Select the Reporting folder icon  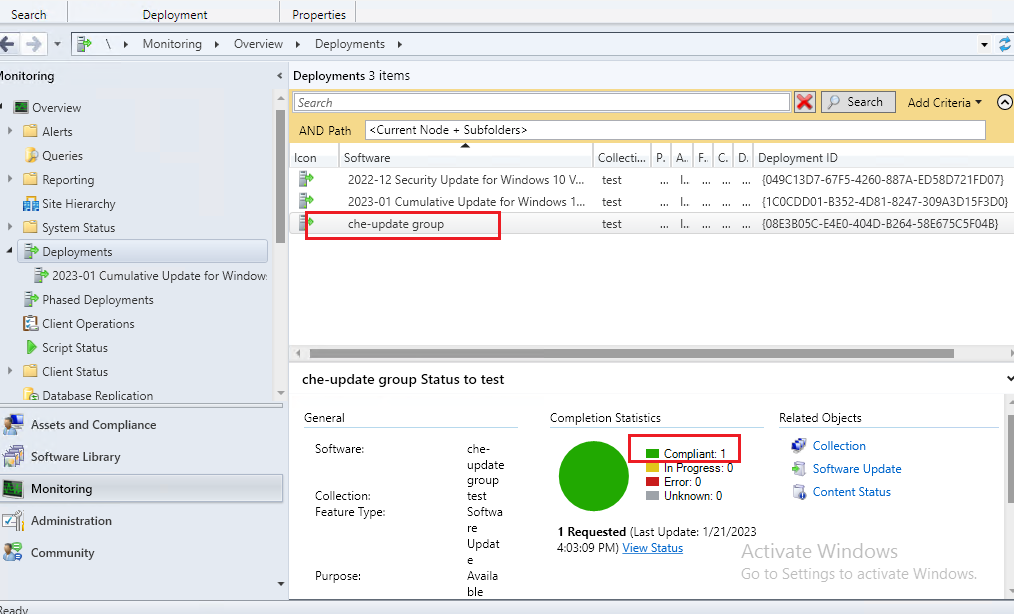coord(30,179)
